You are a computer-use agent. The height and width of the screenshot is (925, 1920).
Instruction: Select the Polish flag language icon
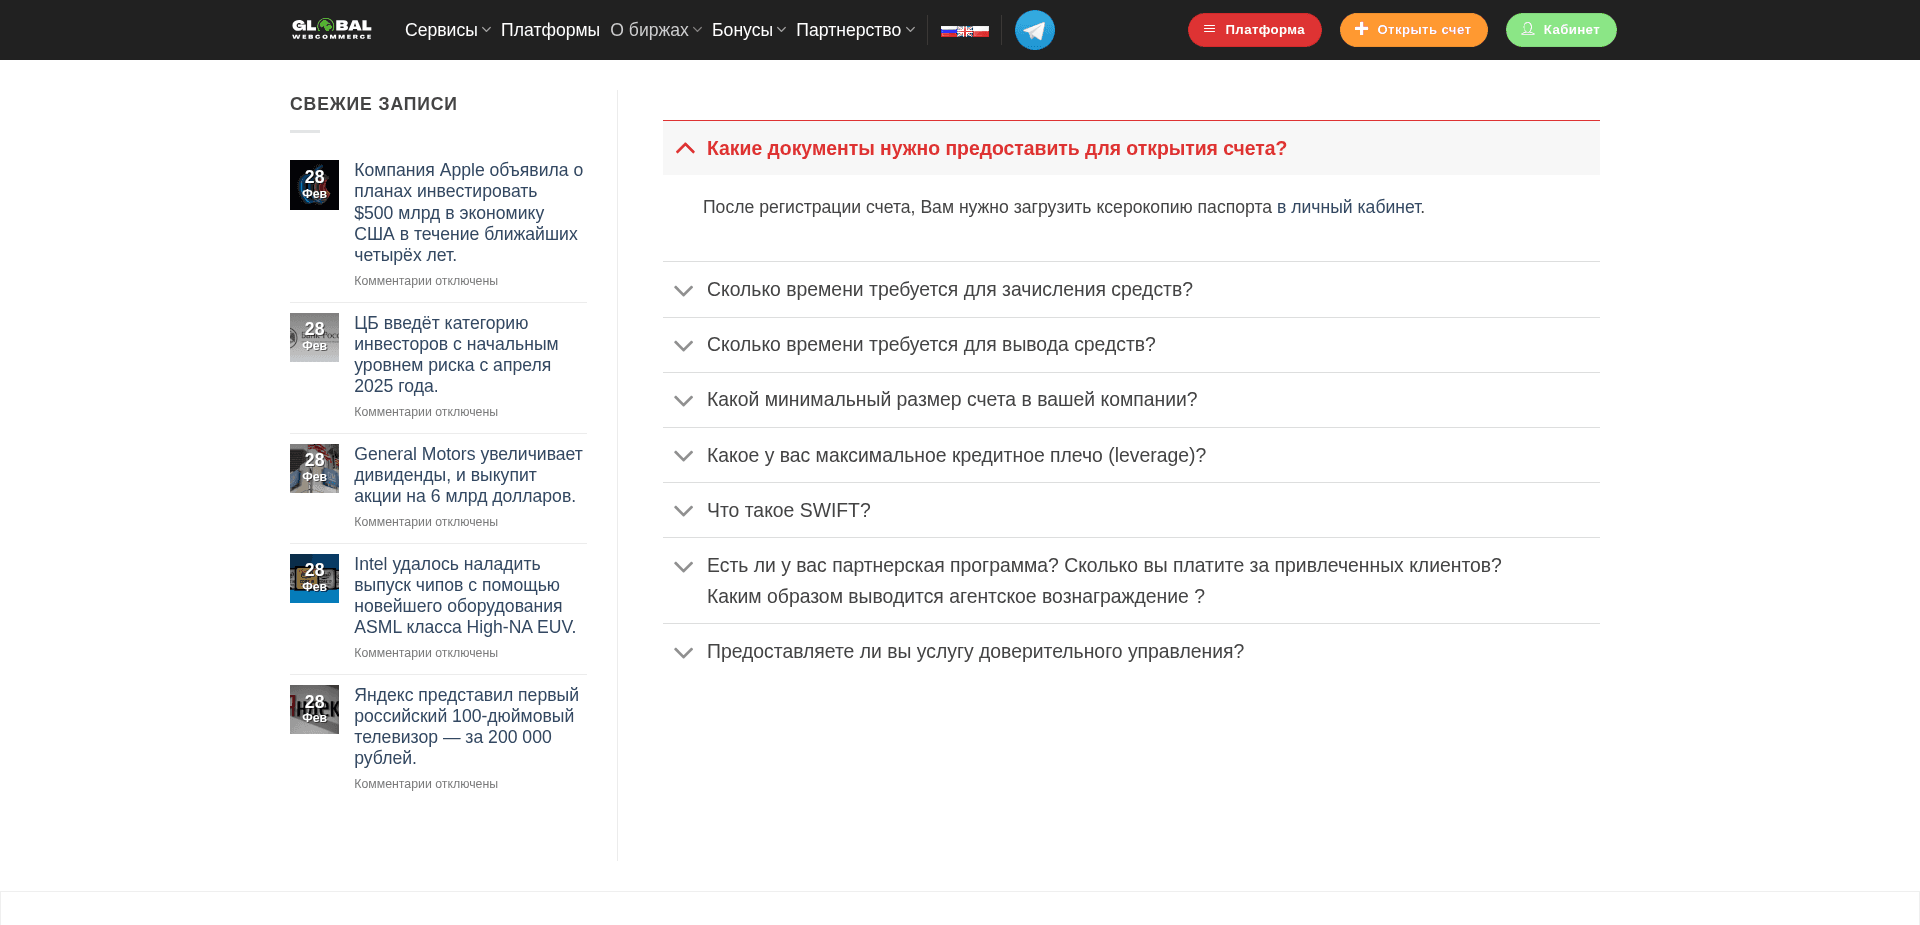tap(983, 30)
